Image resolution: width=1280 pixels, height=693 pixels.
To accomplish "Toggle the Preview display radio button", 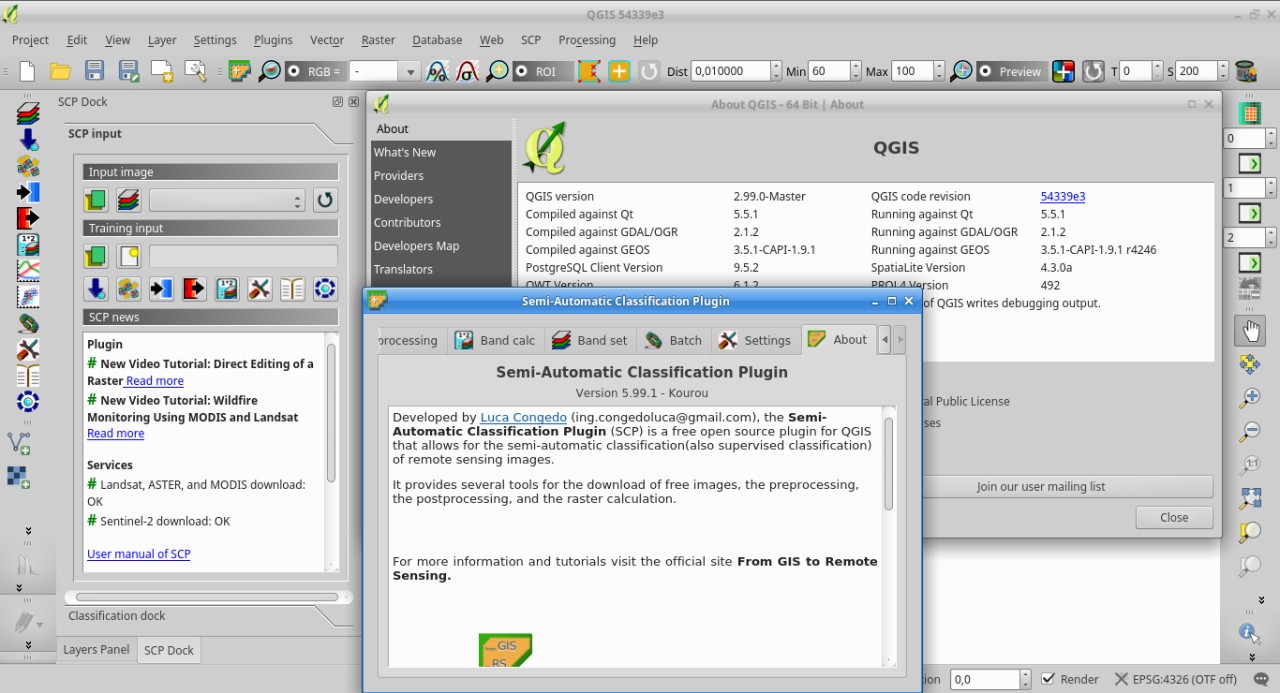I will (x=985, y=71).
